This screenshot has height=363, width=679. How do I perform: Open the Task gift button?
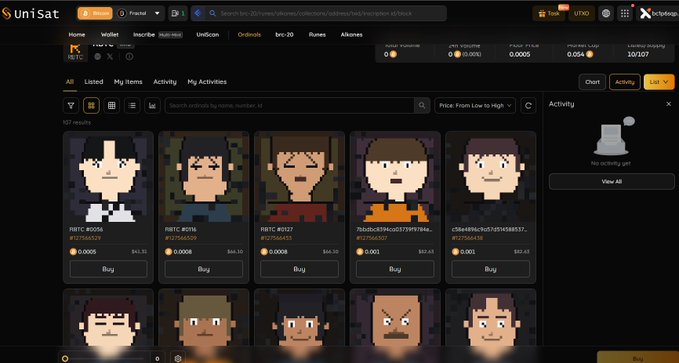(549, 13)
